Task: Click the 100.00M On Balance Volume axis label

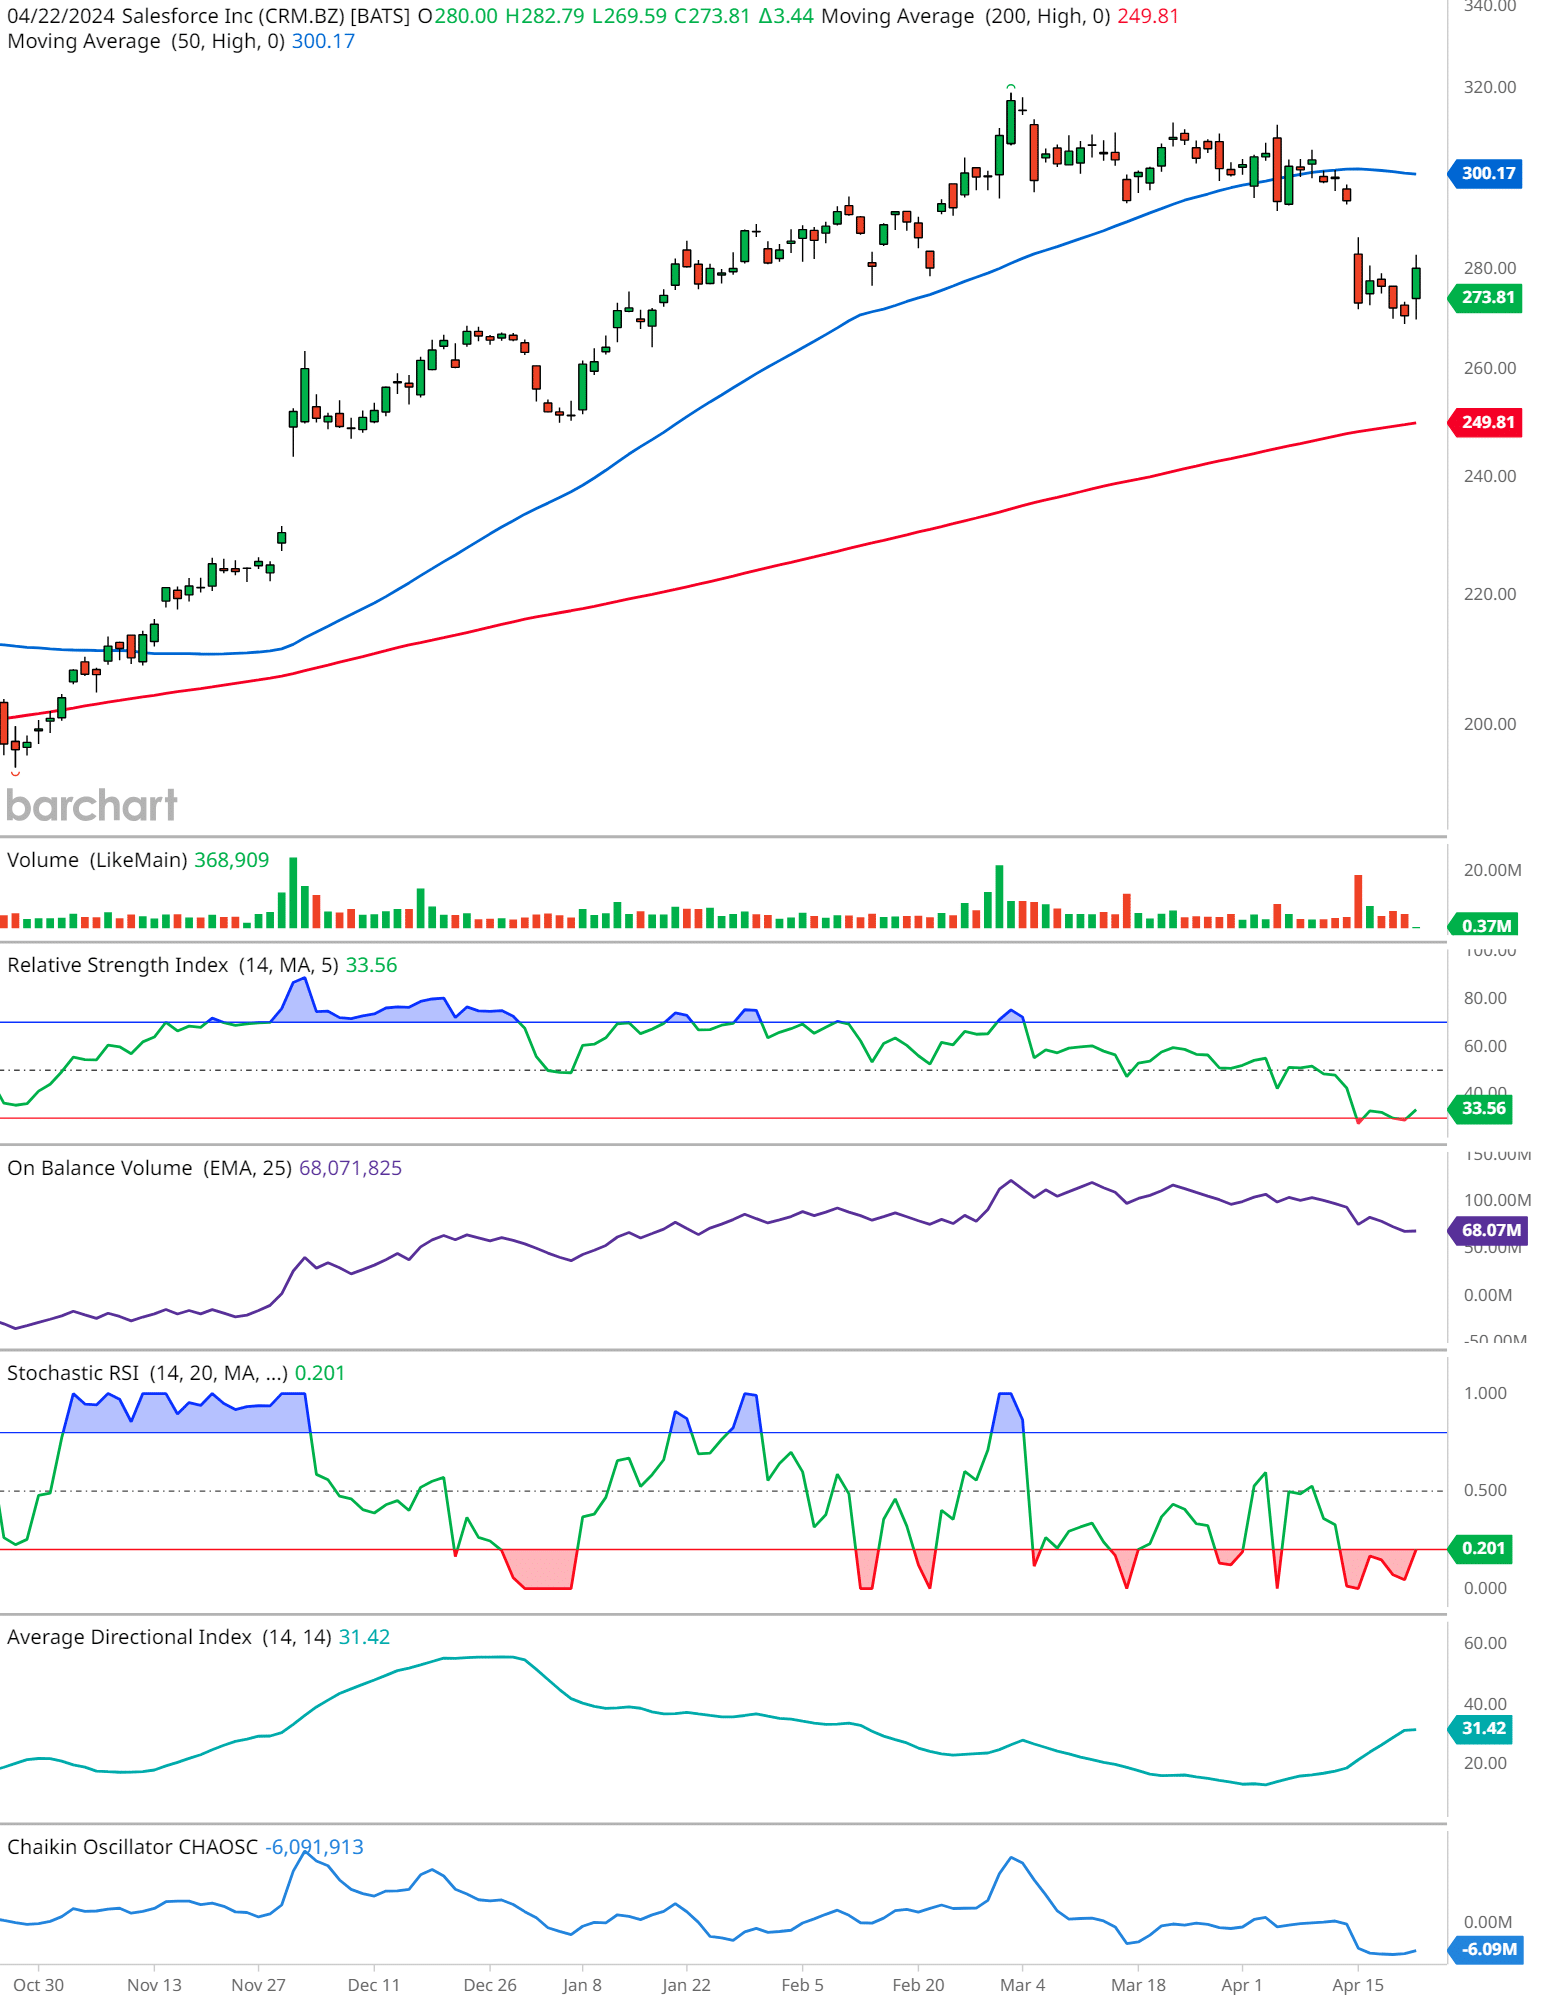Action: pyautogui.click(x=1497, y=1200)
